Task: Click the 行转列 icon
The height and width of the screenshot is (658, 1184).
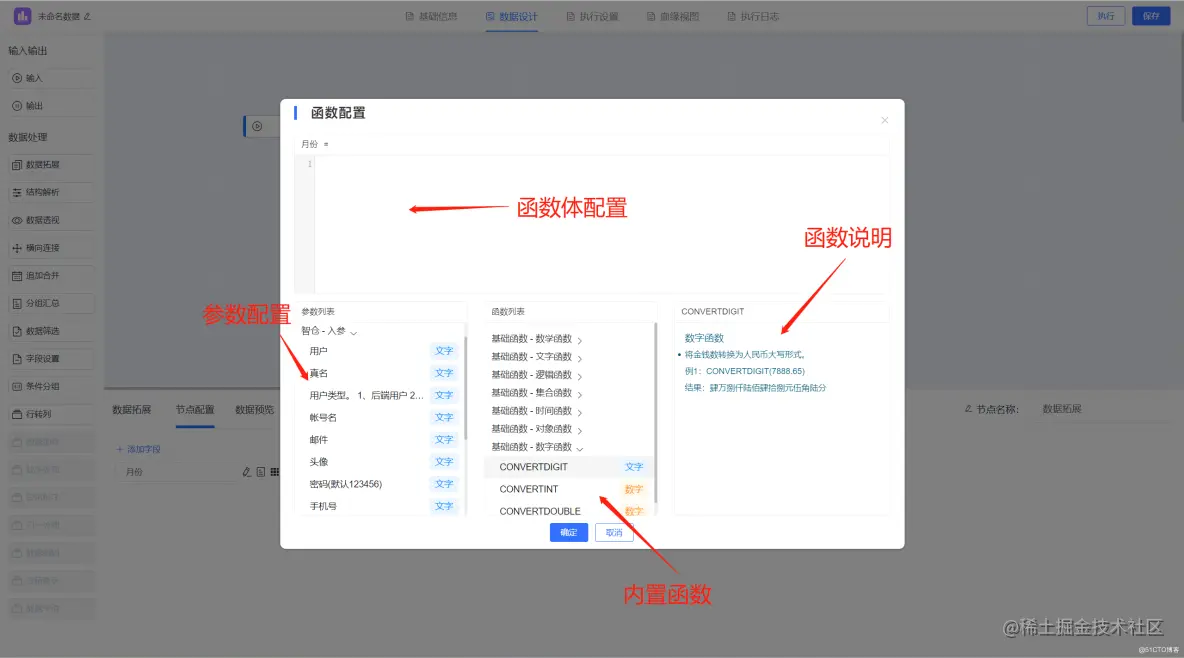Action: 17,414
